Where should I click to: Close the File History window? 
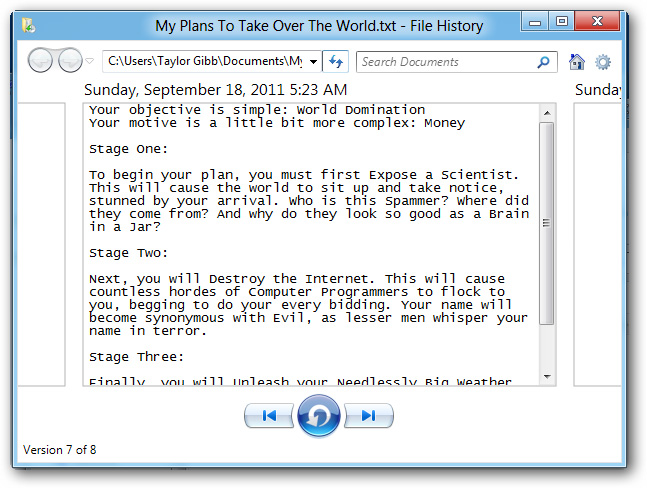597,21
